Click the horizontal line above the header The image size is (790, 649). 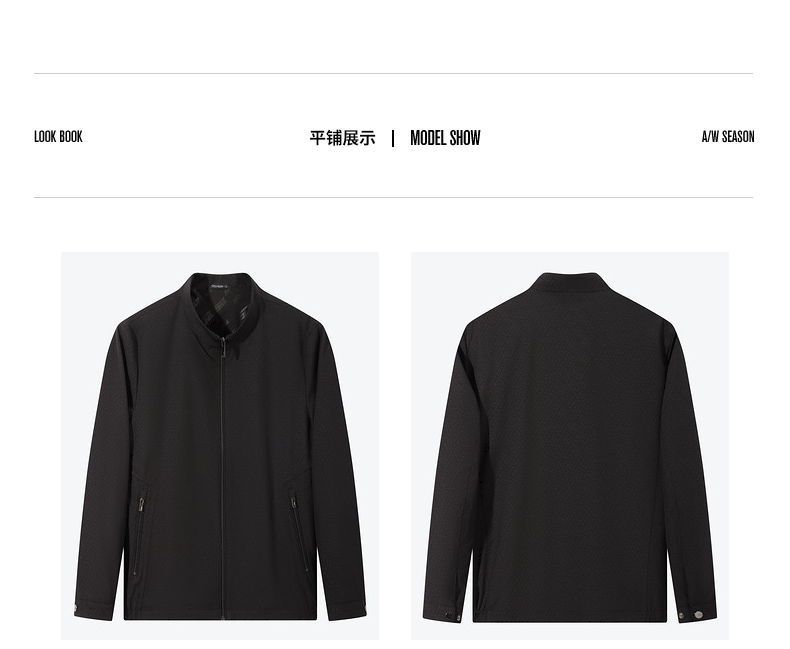(393, 74)
